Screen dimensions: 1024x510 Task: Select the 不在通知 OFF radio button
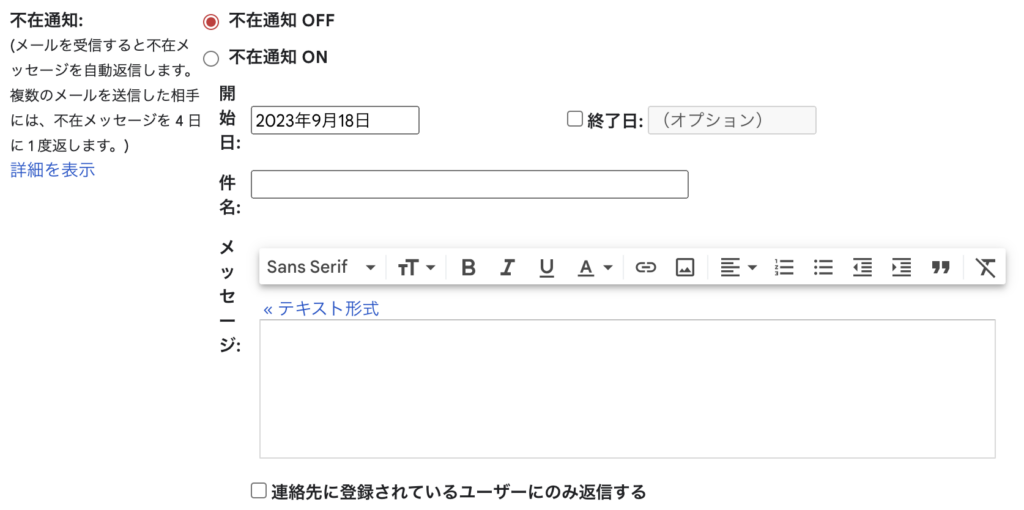pos(211,22)
